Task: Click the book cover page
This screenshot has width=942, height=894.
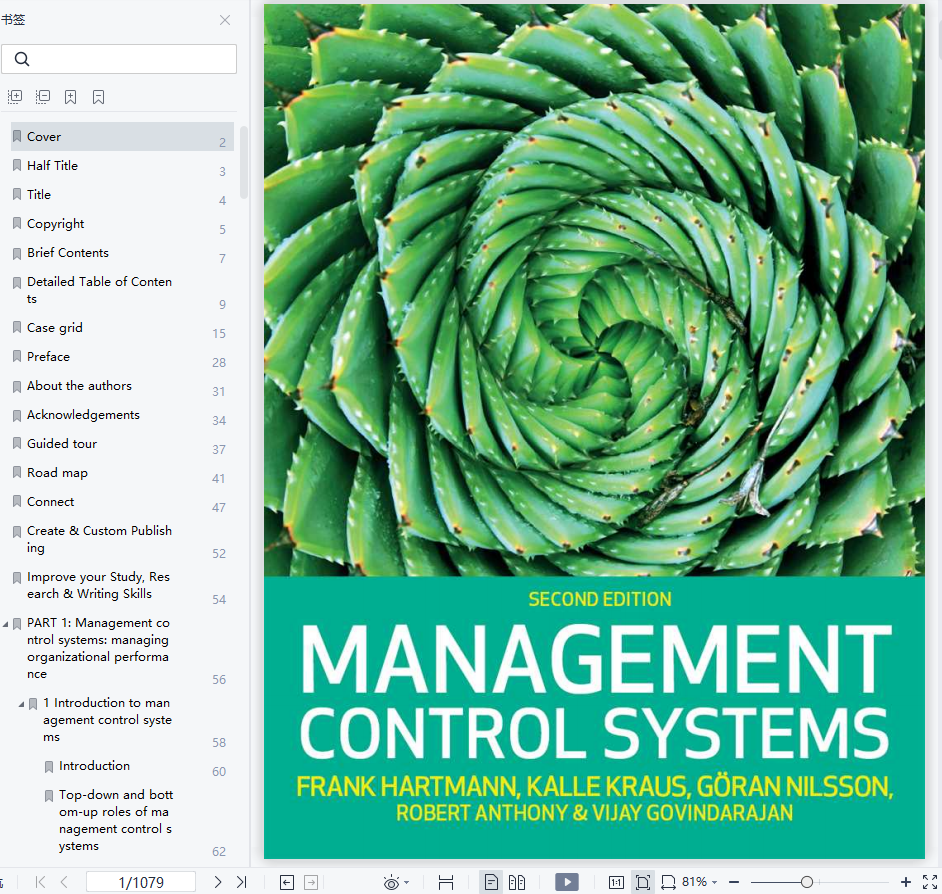Action: (594, 431)
